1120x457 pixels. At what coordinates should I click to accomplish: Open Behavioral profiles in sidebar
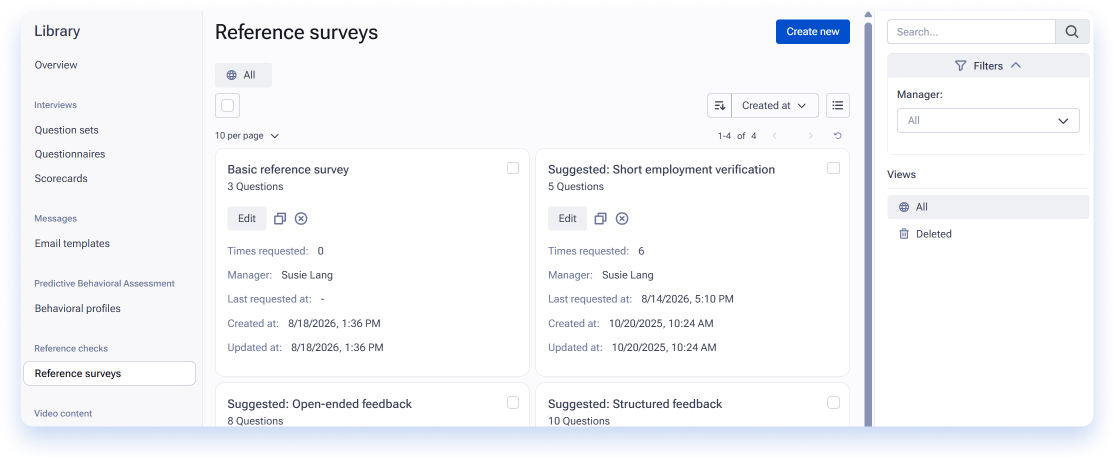tap(77, 308)
